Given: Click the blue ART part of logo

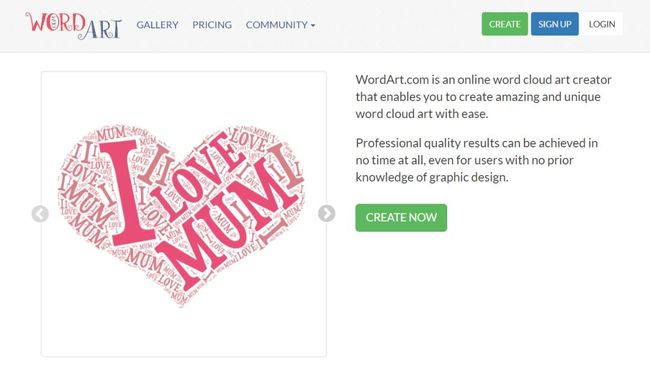Looking at the screenshot, I should [99, 29].
